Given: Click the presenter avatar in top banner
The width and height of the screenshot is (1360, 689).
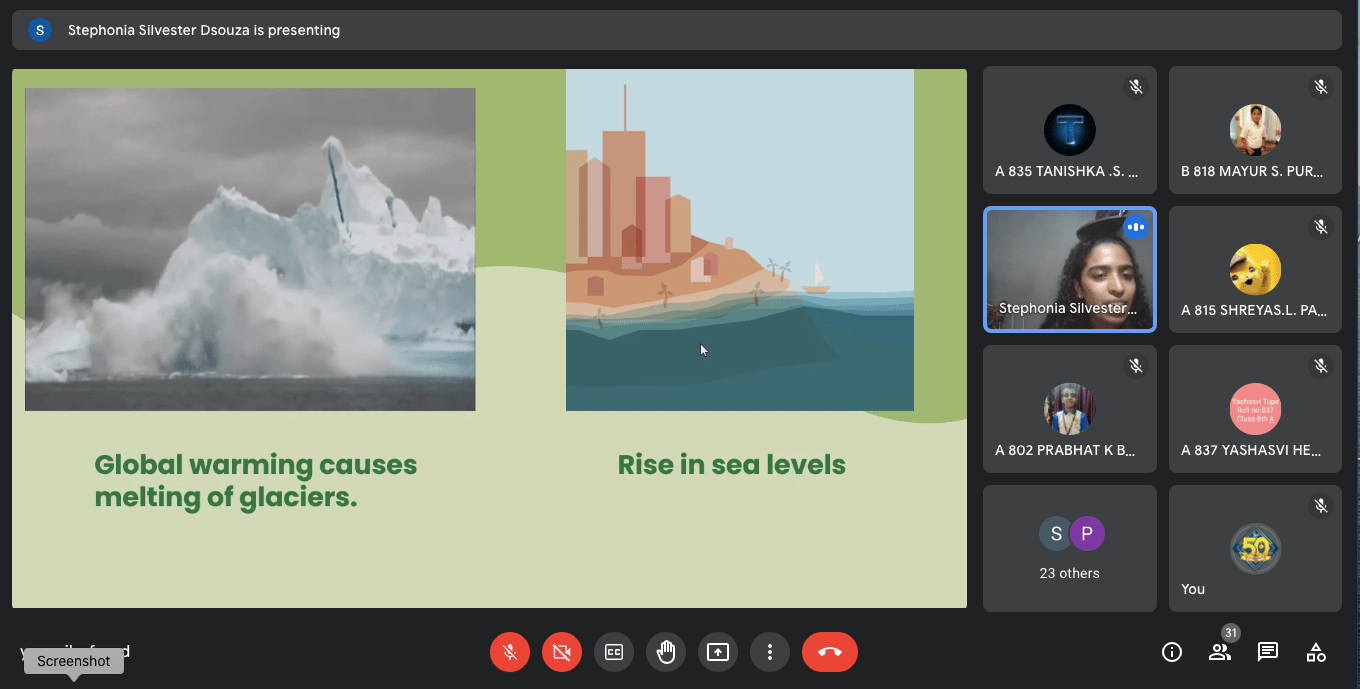Looking at the screenshot, I should pyautogui.click(x=40, y=30).
